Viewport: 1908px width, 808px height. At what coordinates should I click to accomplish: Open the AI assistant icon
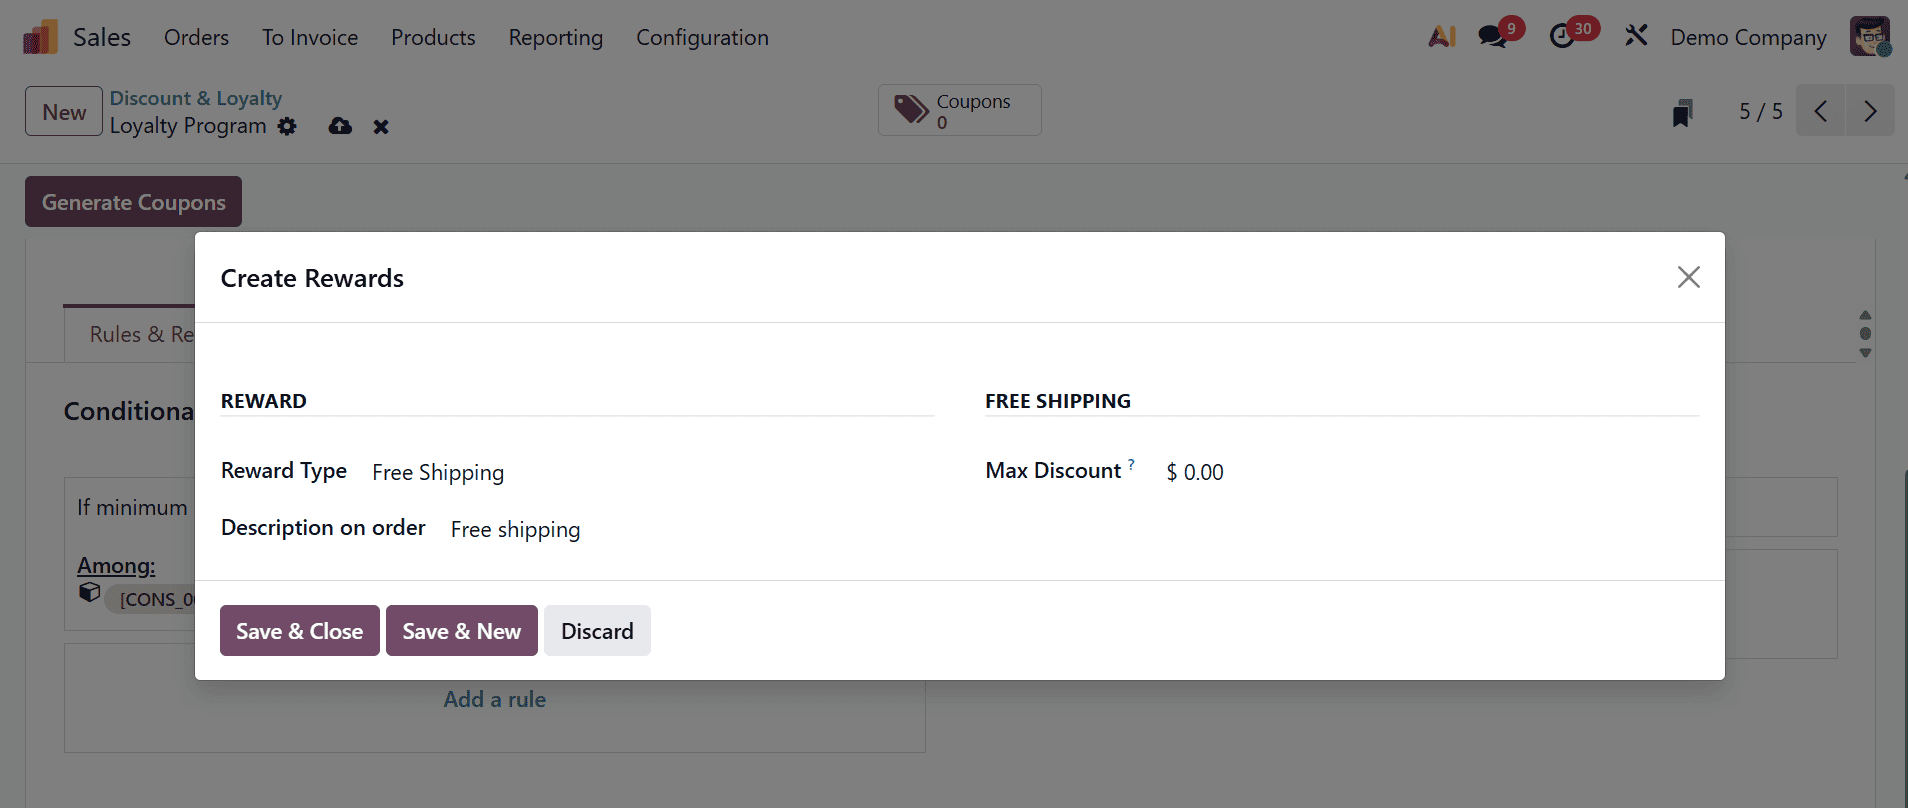(1443, 36)
